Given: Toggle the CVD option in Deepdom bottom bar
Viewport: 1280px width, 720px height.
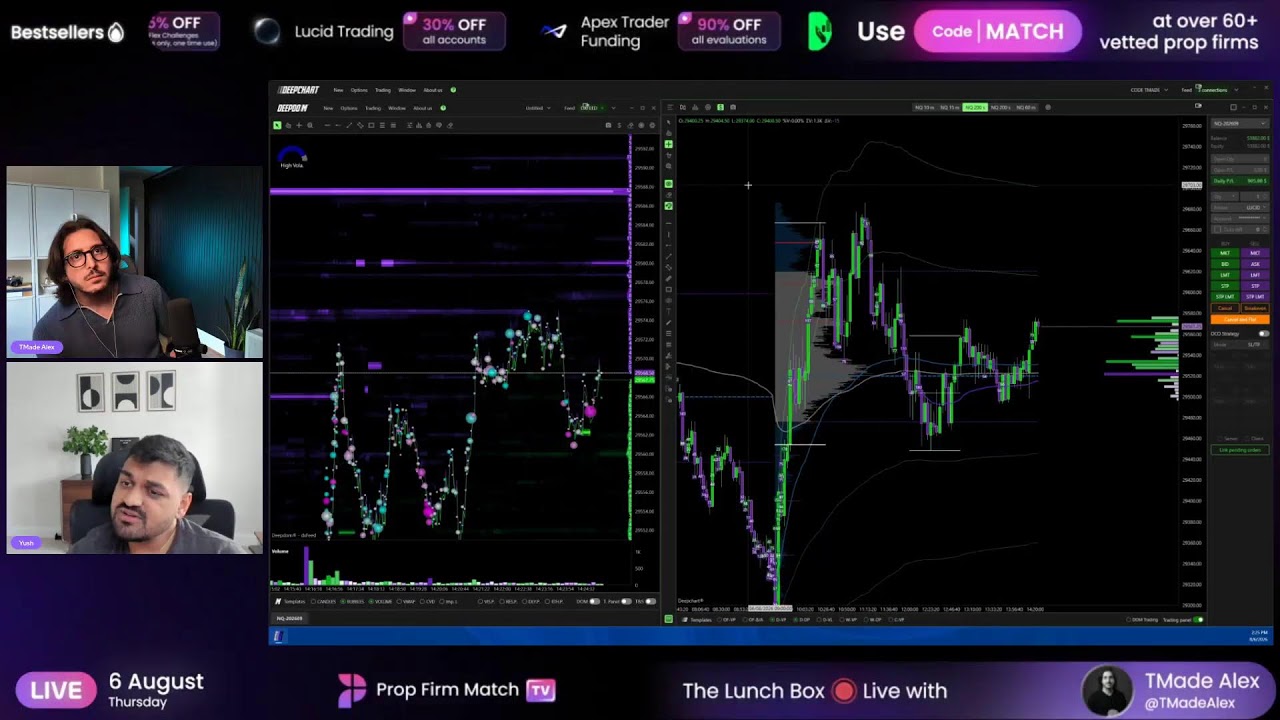Looking at the screenshot, I should [429, 601].
